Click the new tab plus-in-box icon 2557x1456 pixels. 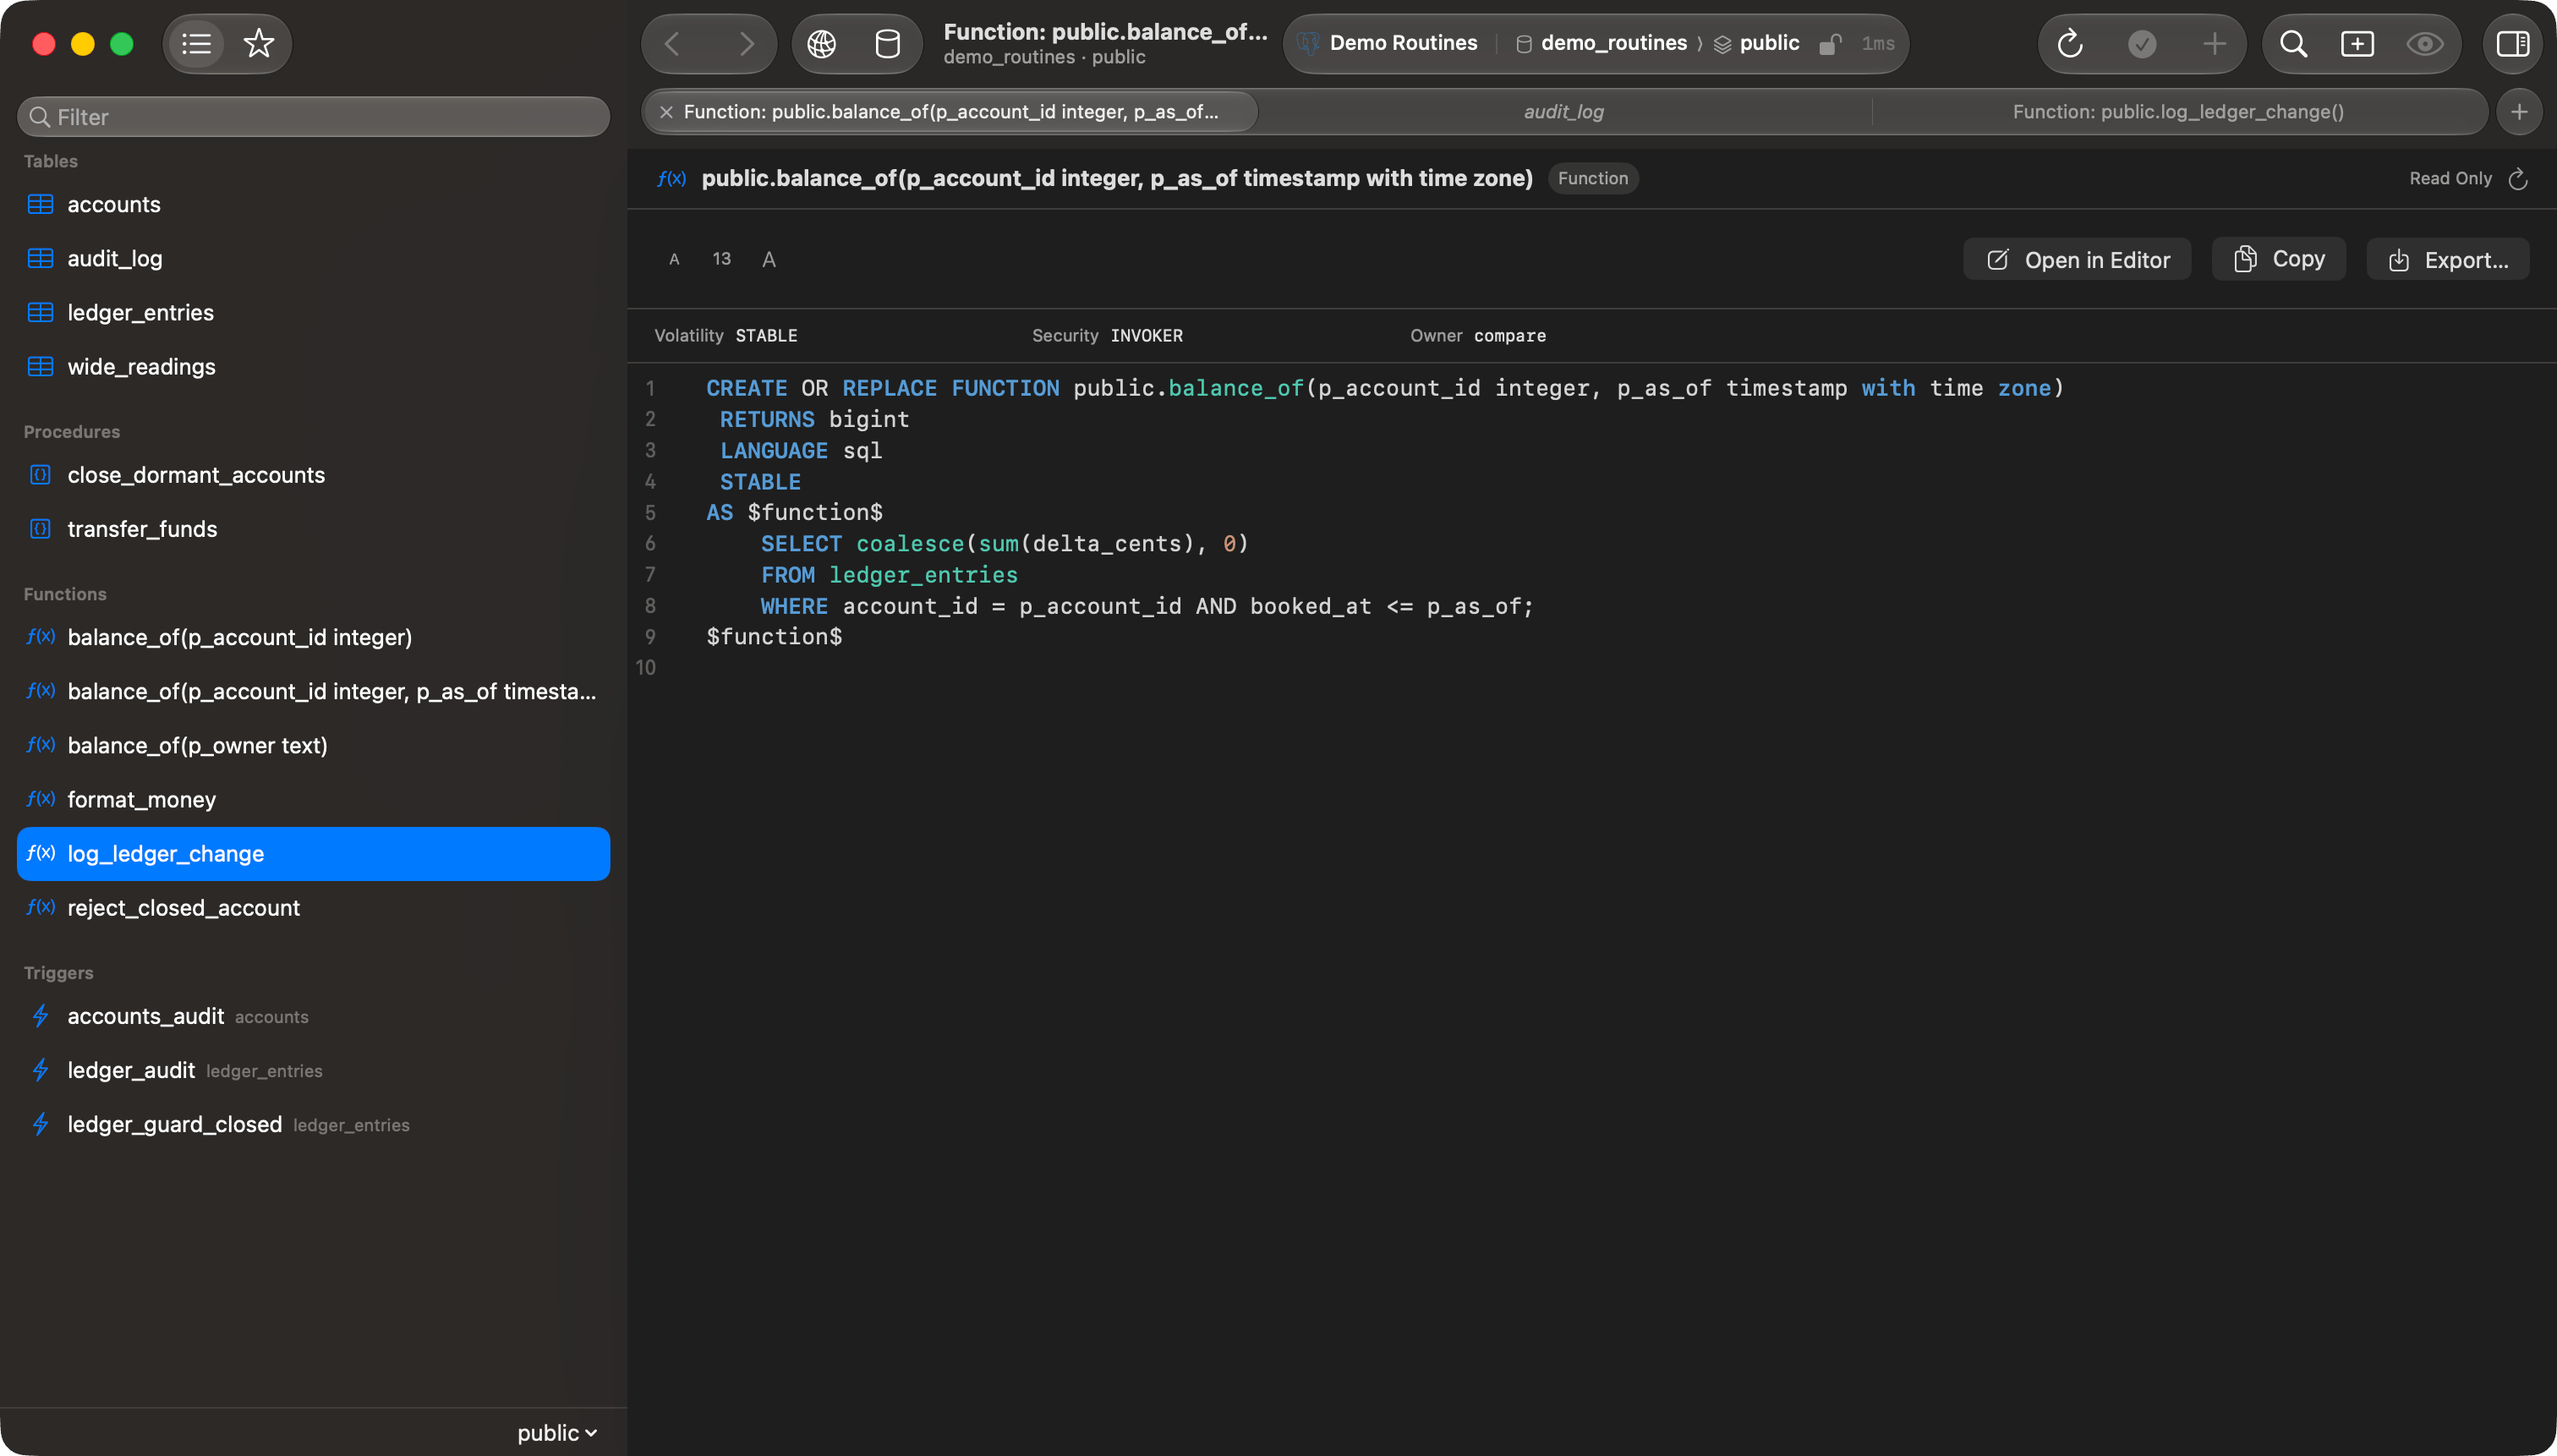tap(2357, 44)
